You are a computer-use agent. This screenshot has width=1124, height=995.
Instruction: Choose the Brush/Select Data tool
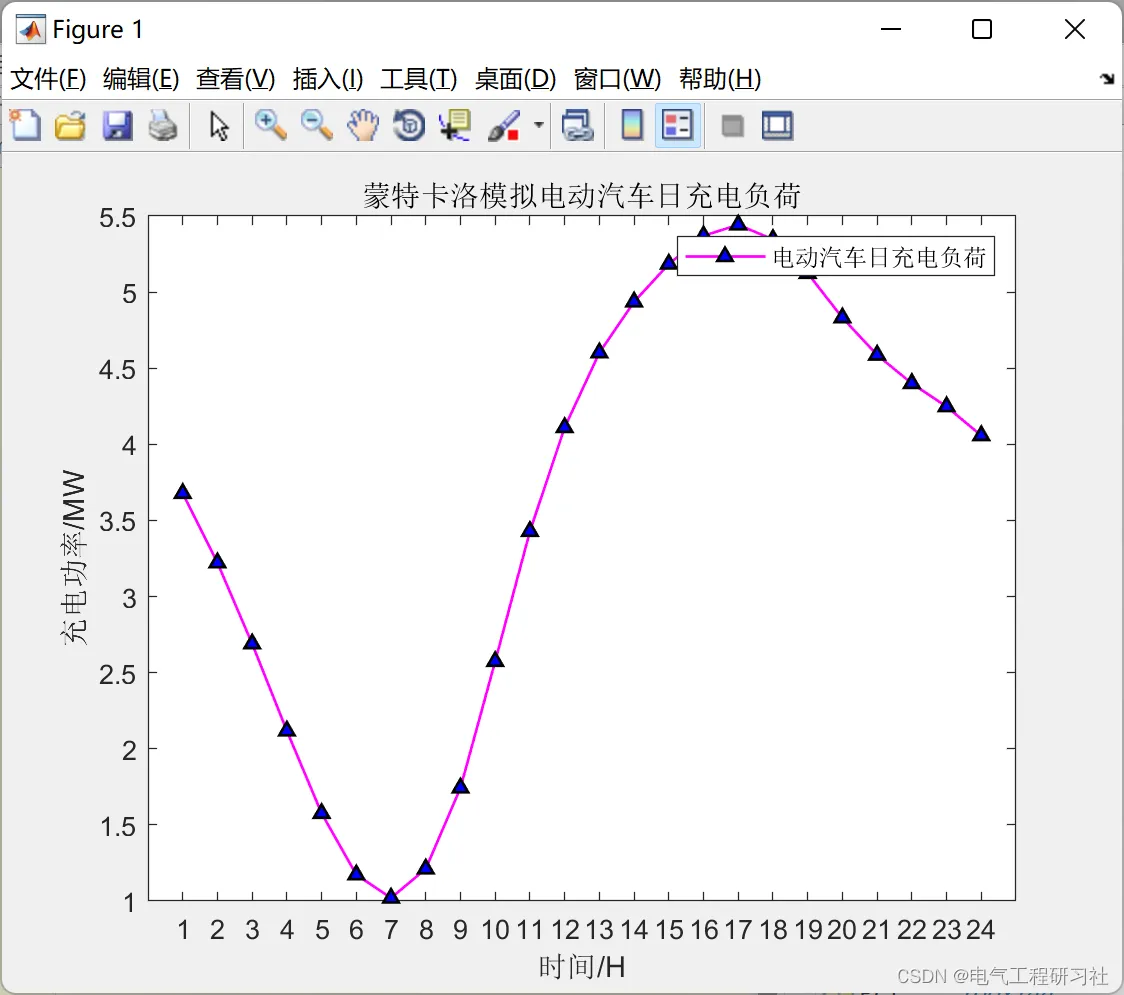[x=505, y=125]
